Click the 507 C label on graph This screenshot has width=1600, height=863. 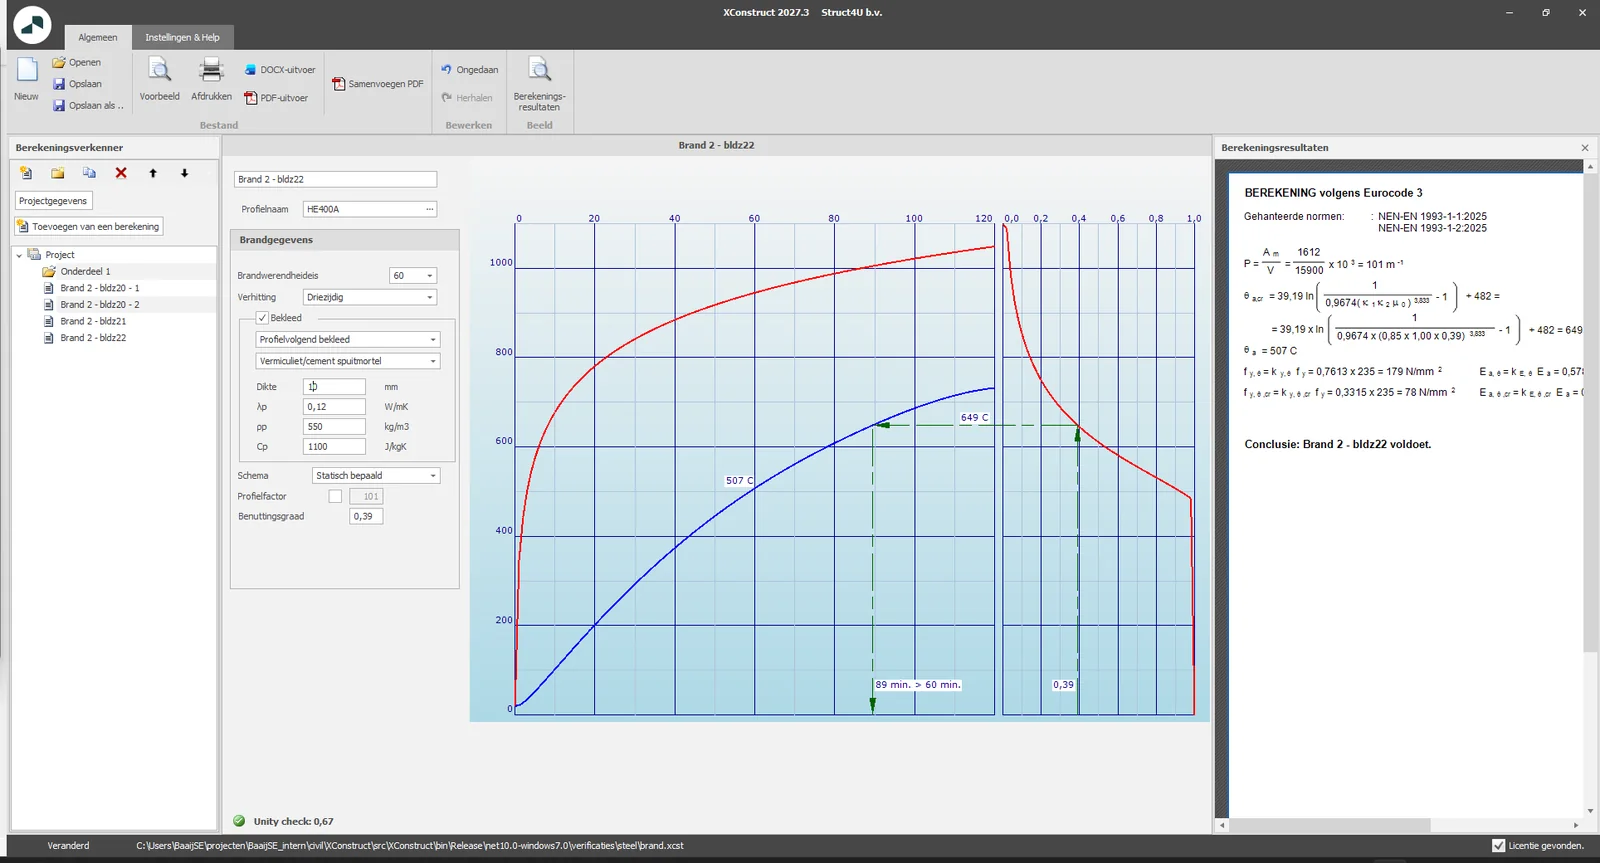pos(739,481)
